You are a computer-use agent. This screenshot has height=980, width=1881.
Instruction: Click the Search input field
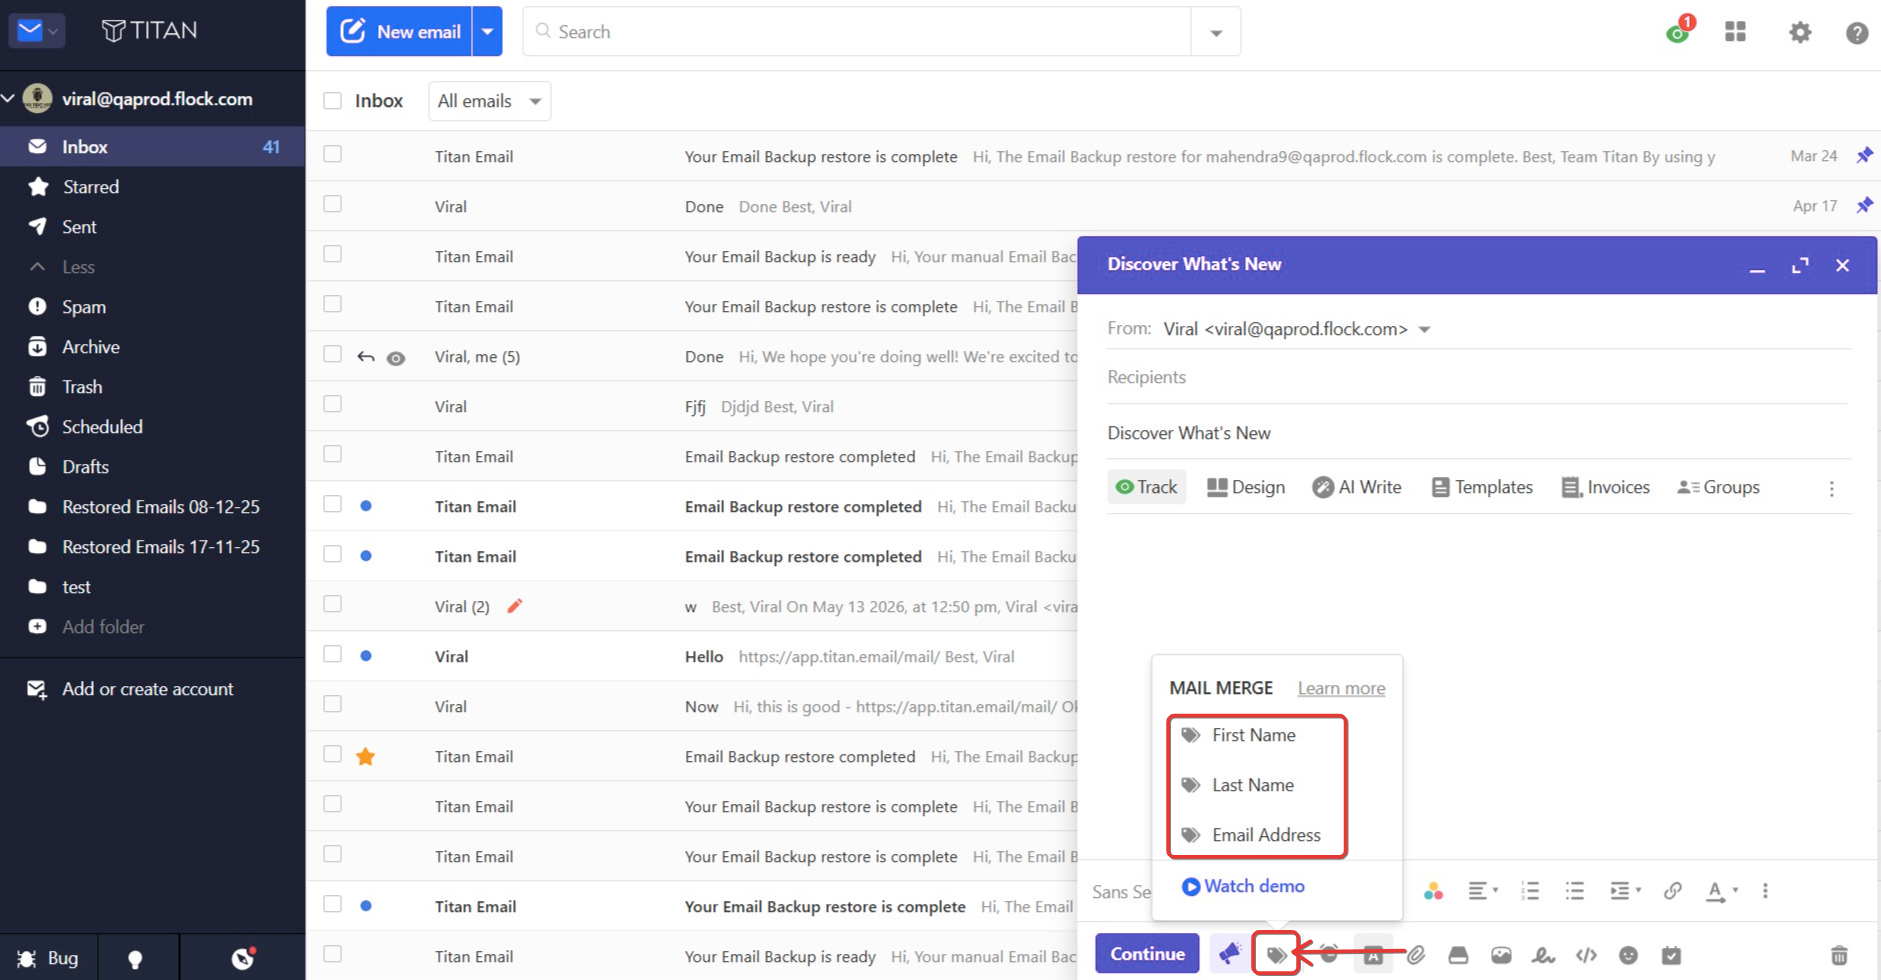point(857,32)
